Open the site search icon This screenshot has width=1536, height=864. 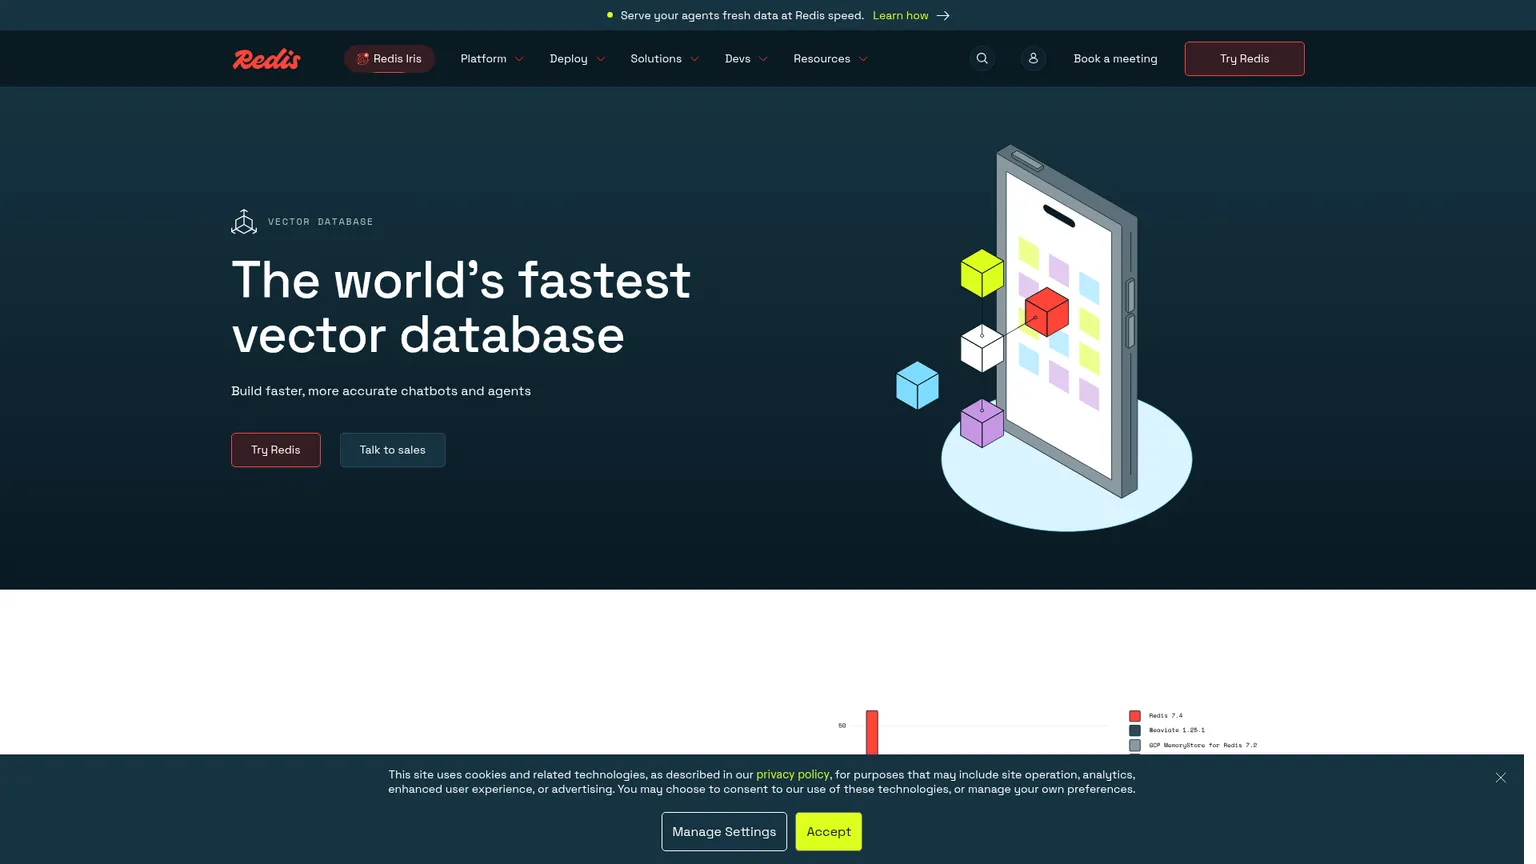point(982,59)
